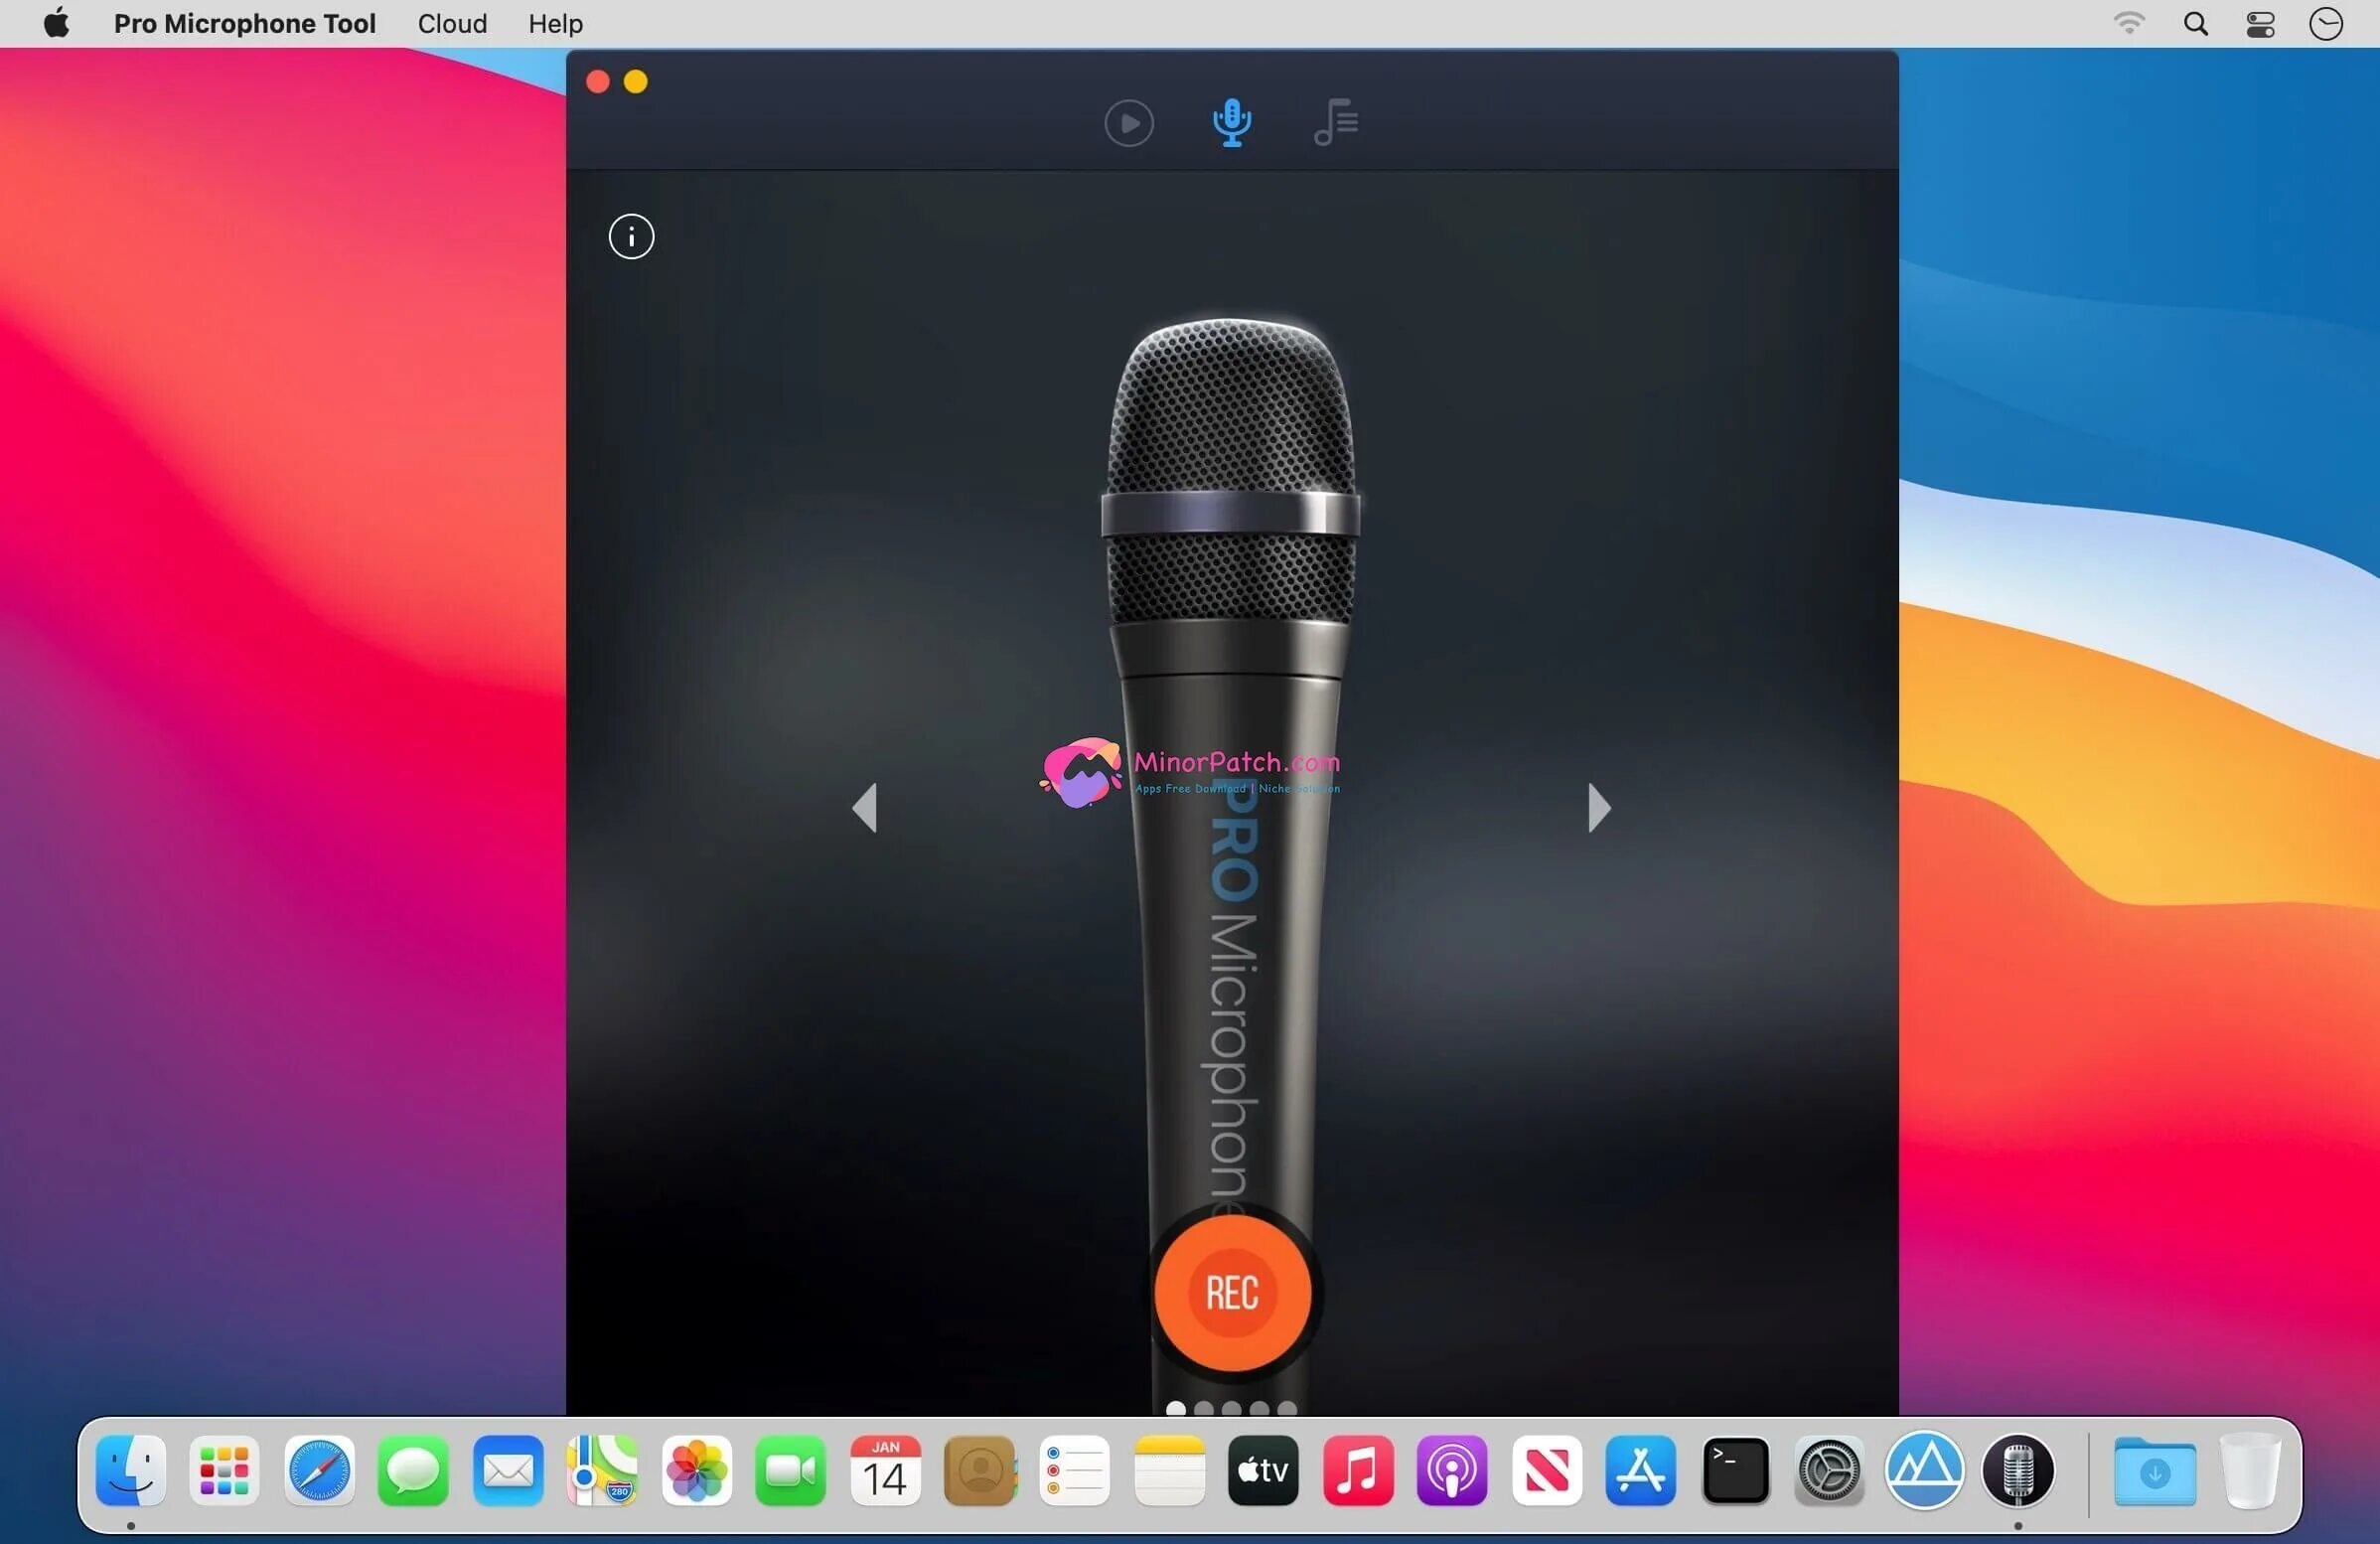Open Pro Microphone app in Dock
The width and height of the screenshot is (2380, 1544).
(x=2017, y=1470)
